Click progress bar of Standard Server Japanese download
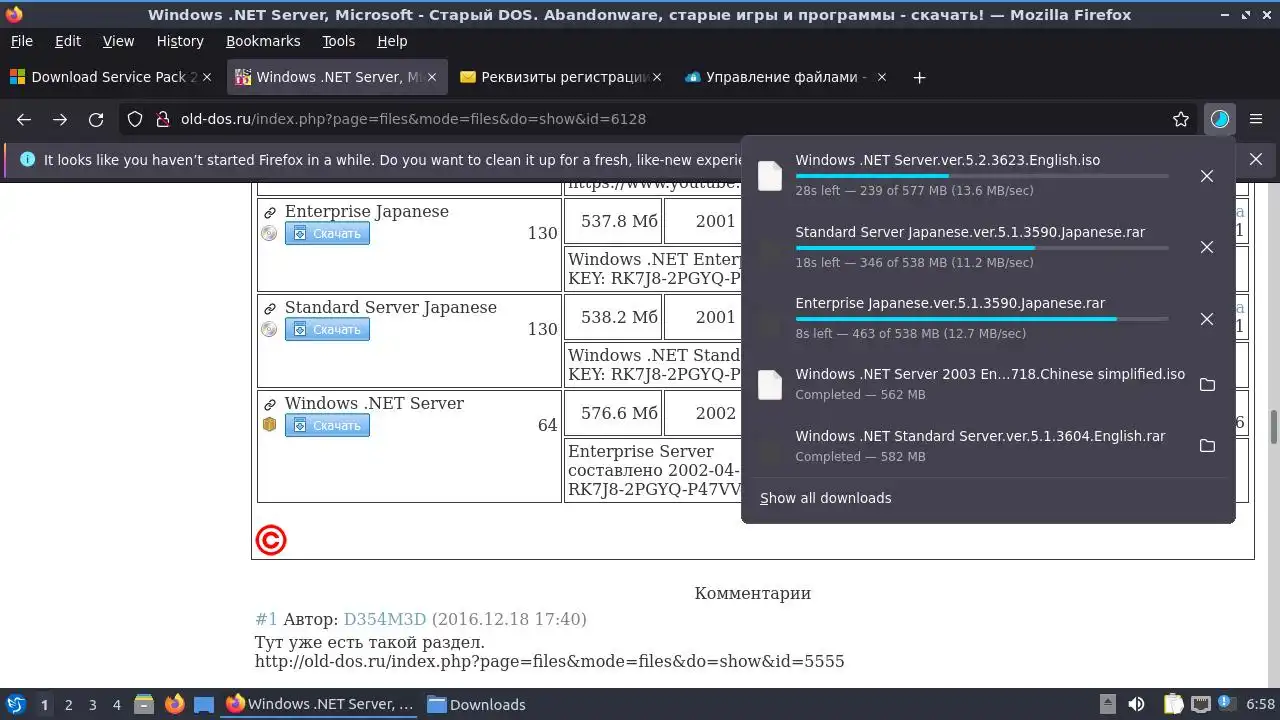This screenshot has height=720, width=1280. pyautogui.click(x=981, y=248)
